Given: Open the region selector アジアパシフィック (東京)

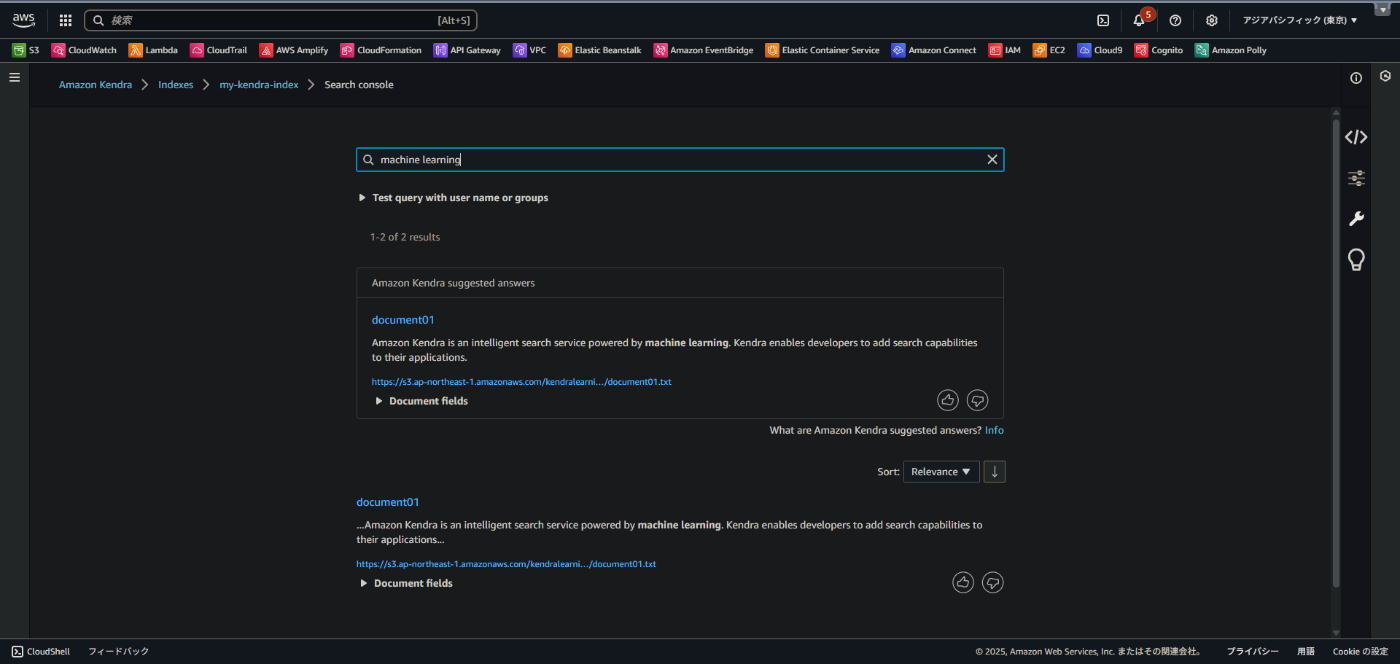Looking at the screenshot, I should [1300, 20].
